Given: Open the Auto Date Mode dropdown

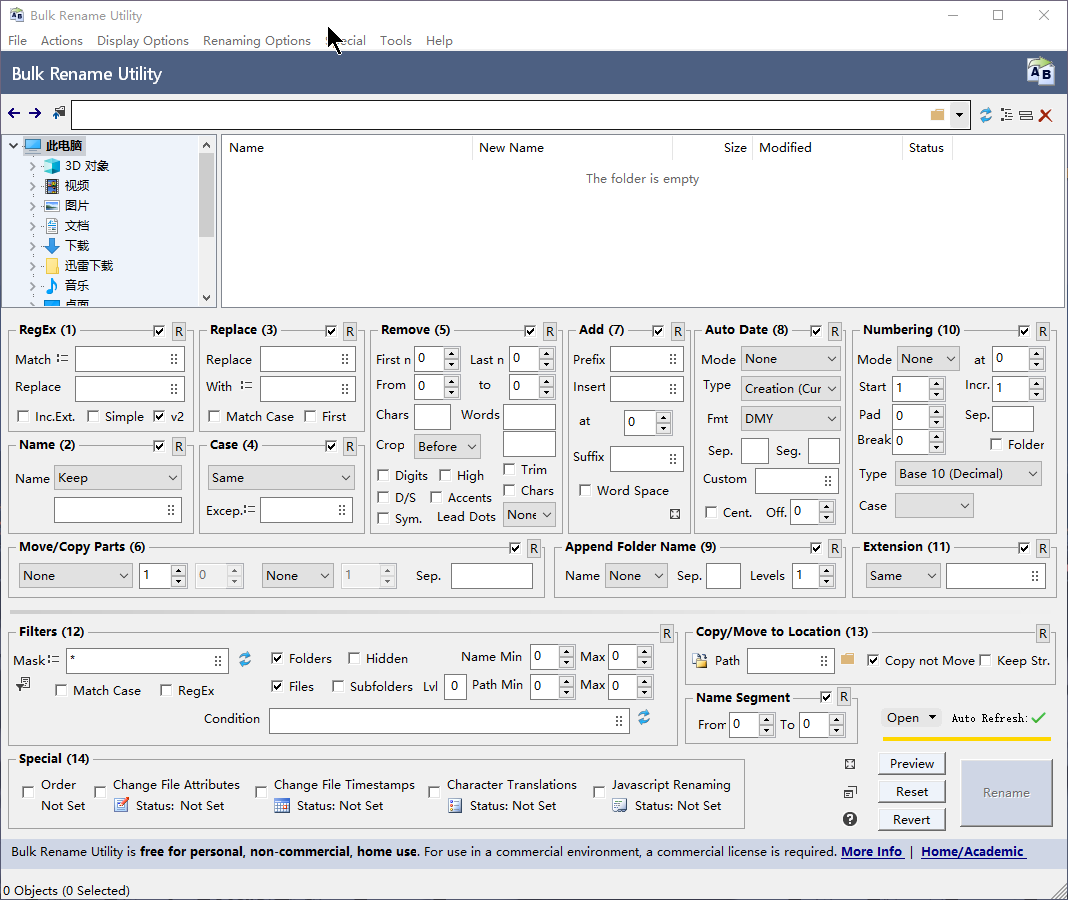Looking at the screenshot, I should [790, 359].
